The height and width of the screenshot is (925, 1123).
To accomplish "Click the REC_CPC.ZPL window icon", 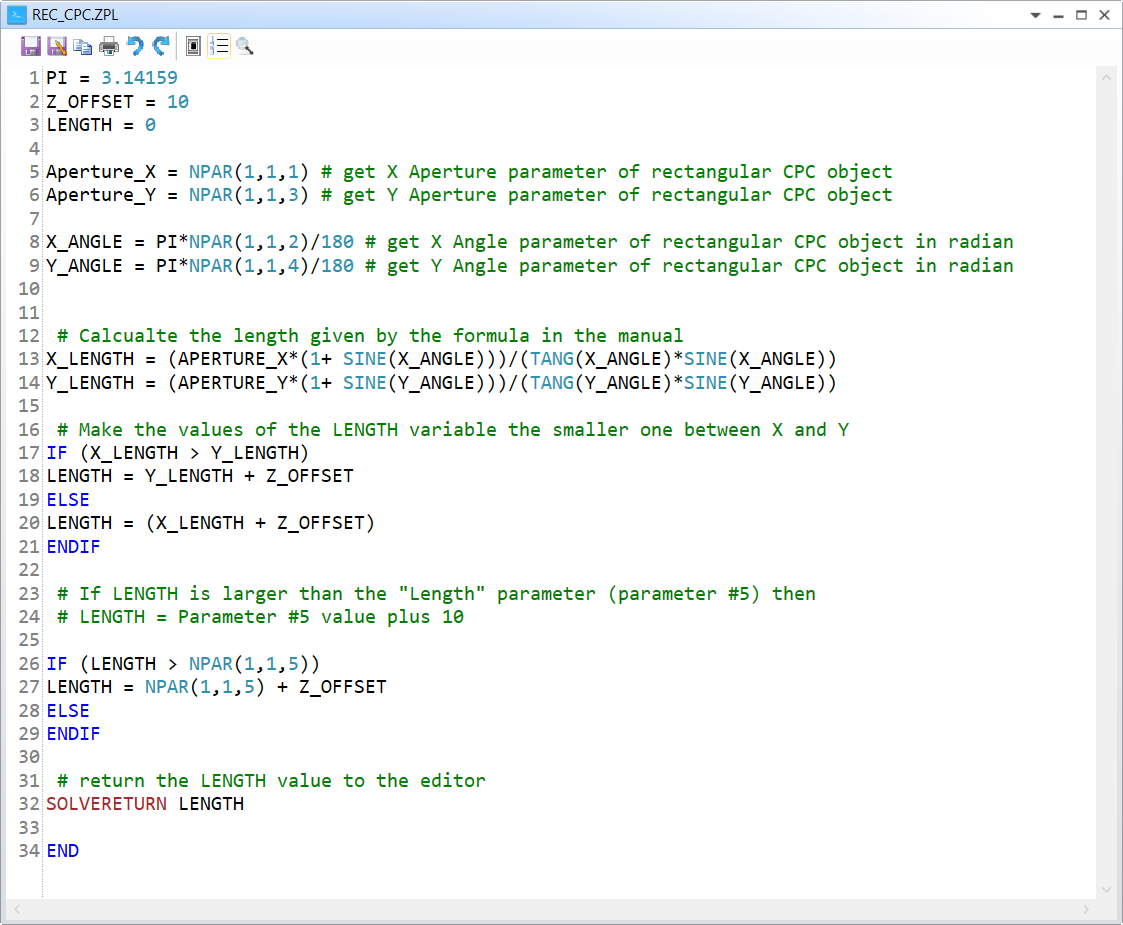I will point(16,14).
